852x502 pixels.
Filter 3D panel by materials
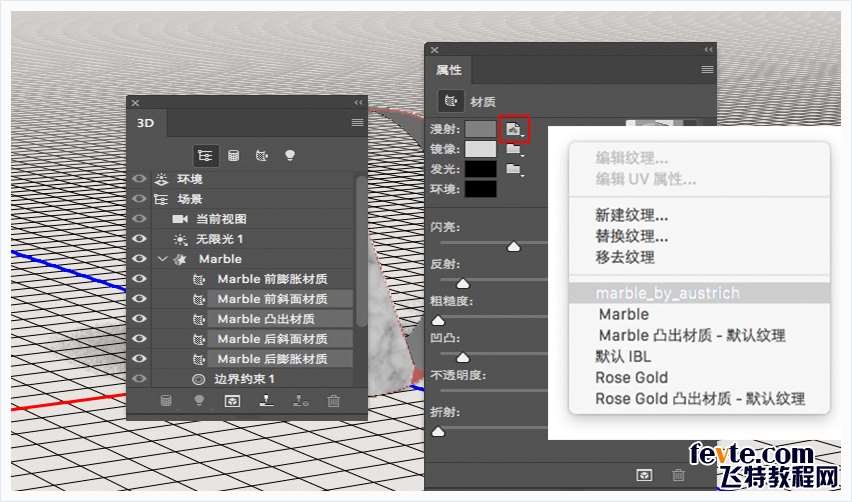pyautogui.click(x=262, y=156)
